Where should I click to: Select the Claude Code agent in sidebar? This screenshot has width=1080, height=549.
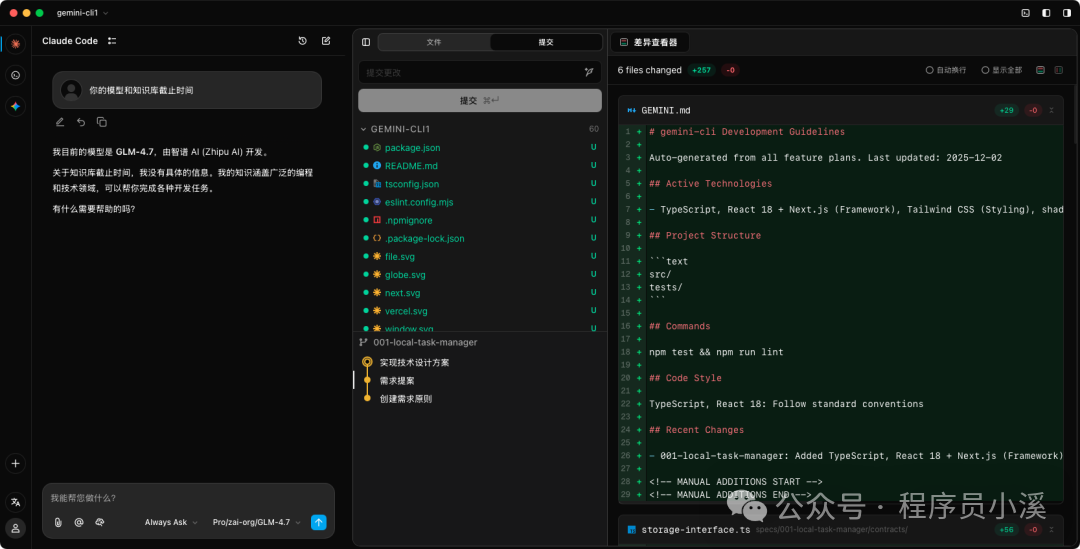(x=15, y=43)
